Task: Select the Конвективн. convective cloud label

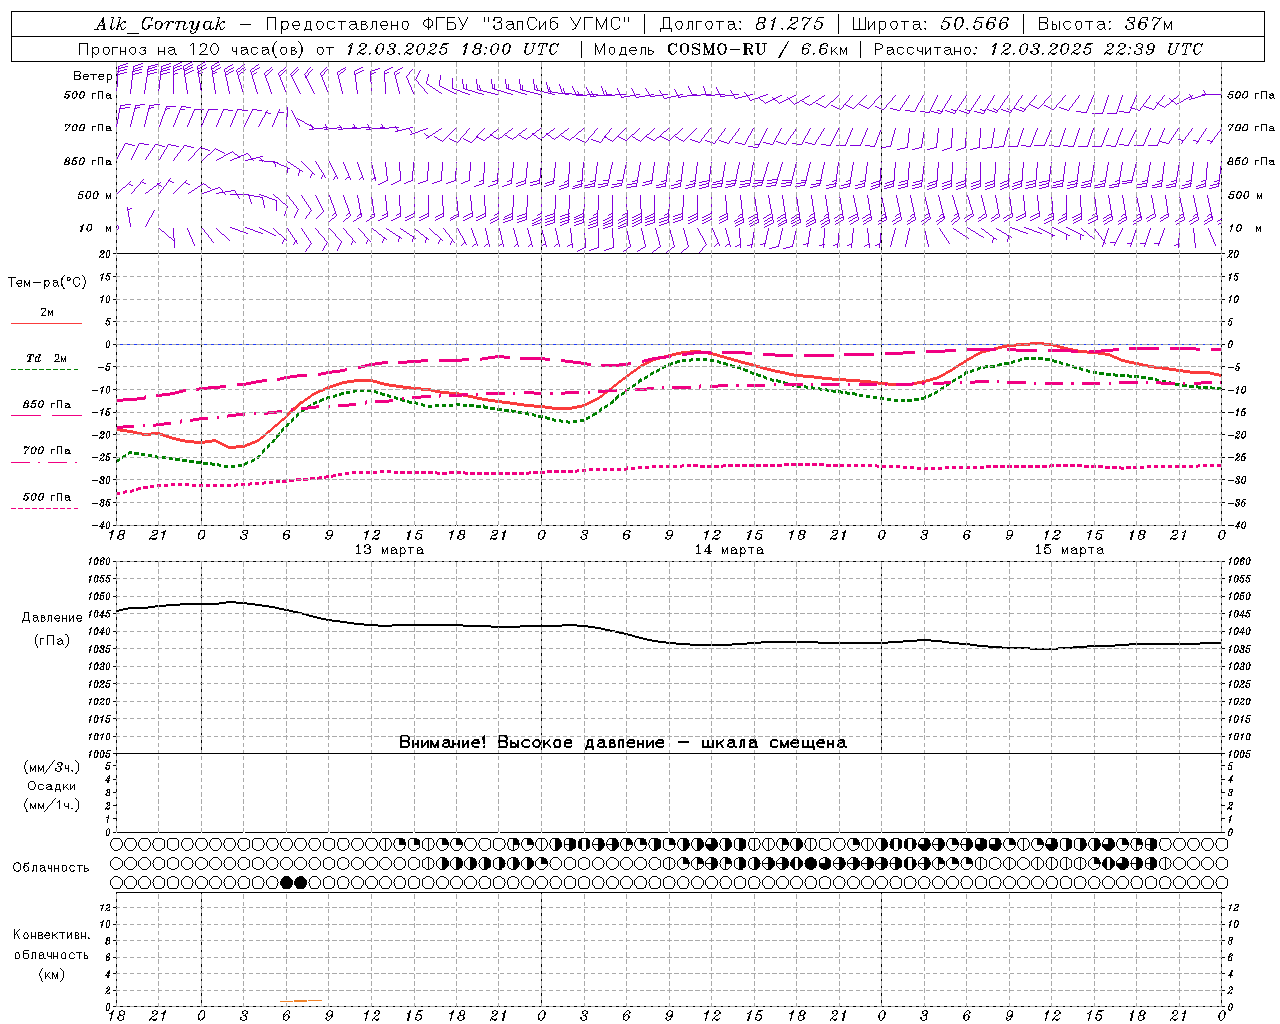Action: (x=51, y=935)
